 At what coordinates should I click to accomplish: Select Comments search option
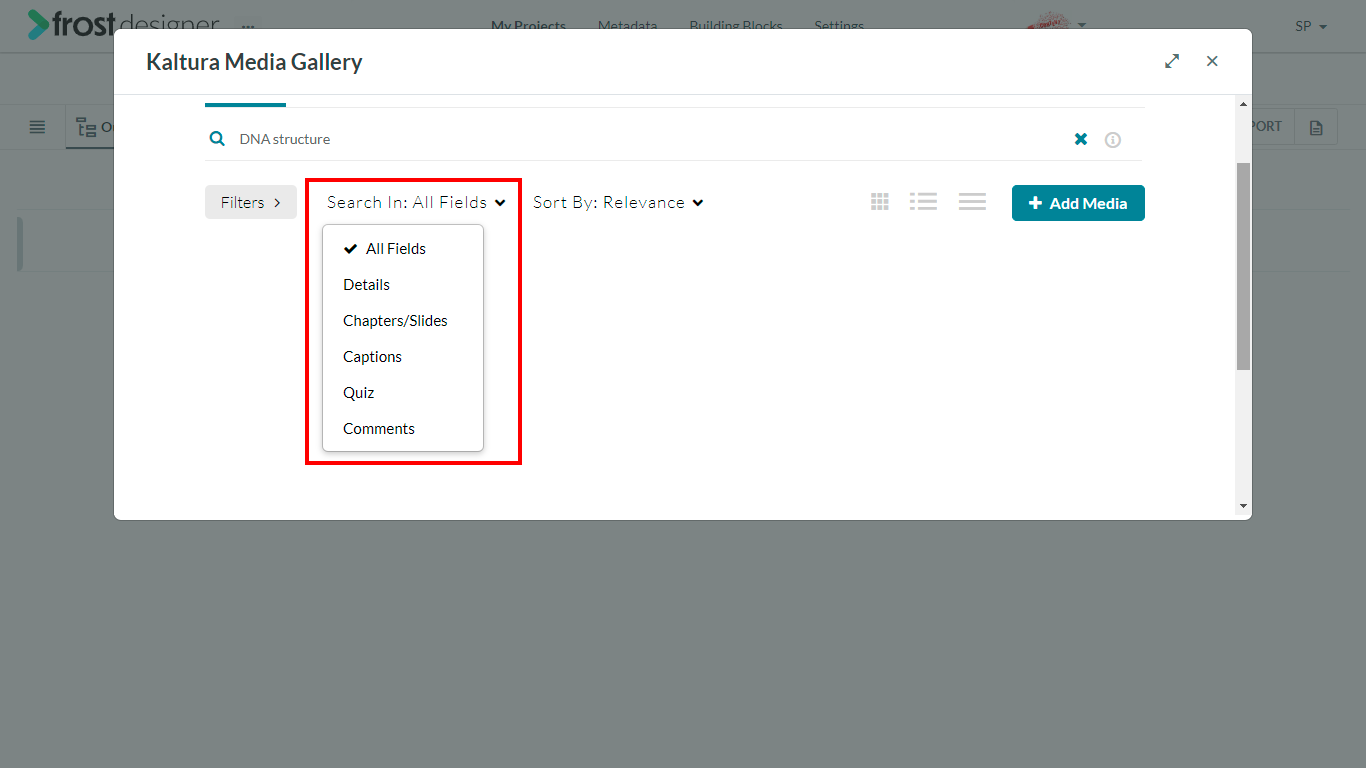point(403,429)
